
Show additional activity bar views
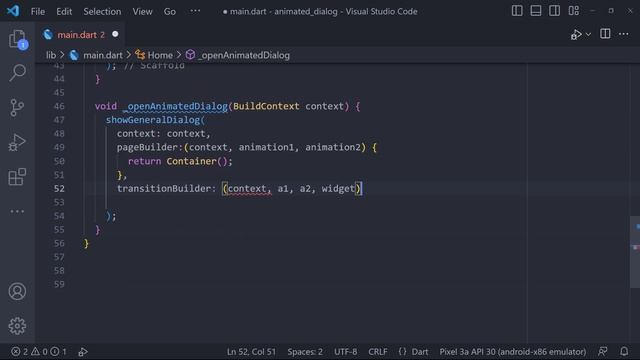pyautogui.click(x=17, y=211)
